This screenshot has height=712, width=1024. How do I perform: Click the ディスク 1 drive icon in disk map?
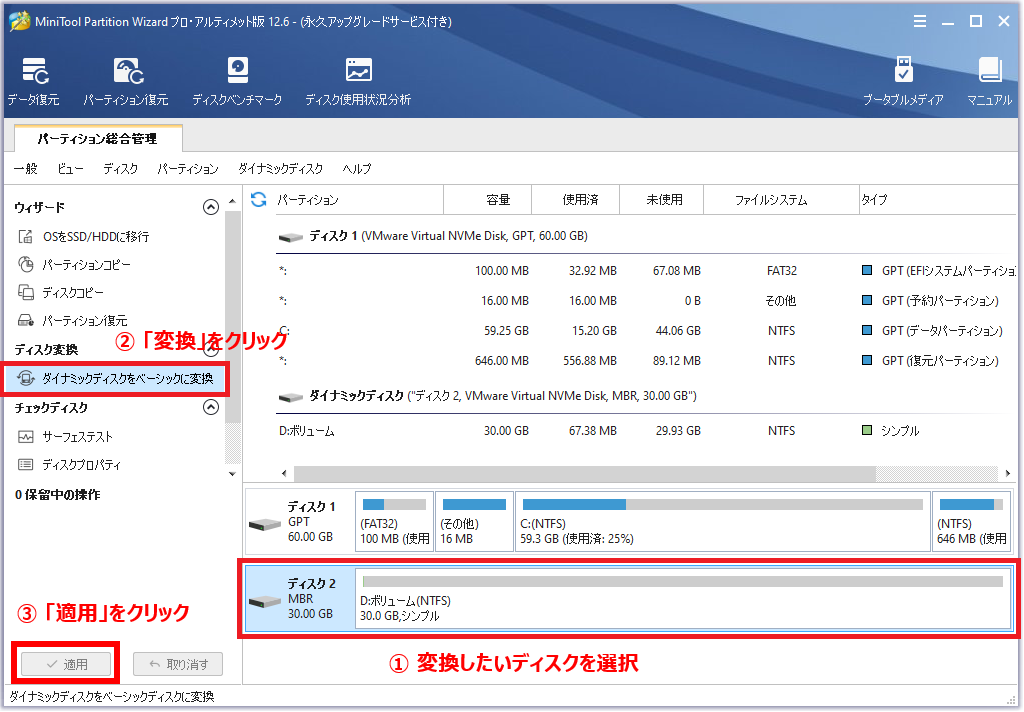[265, 524]
